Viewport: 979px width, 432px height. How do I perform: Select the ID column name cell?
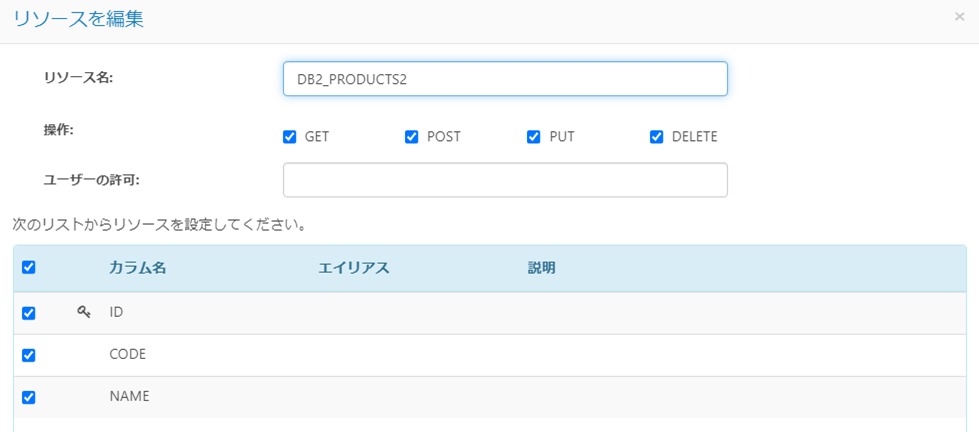coord(116,312)
